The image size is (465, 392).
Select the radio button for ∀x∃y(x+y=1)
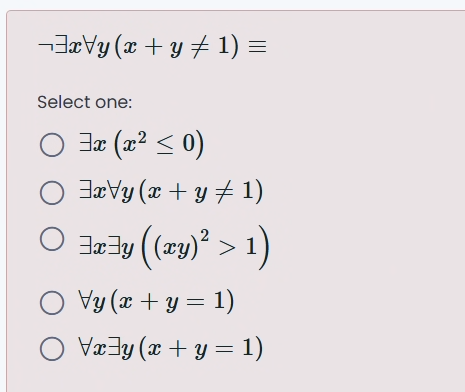click(x=52, y=349)
